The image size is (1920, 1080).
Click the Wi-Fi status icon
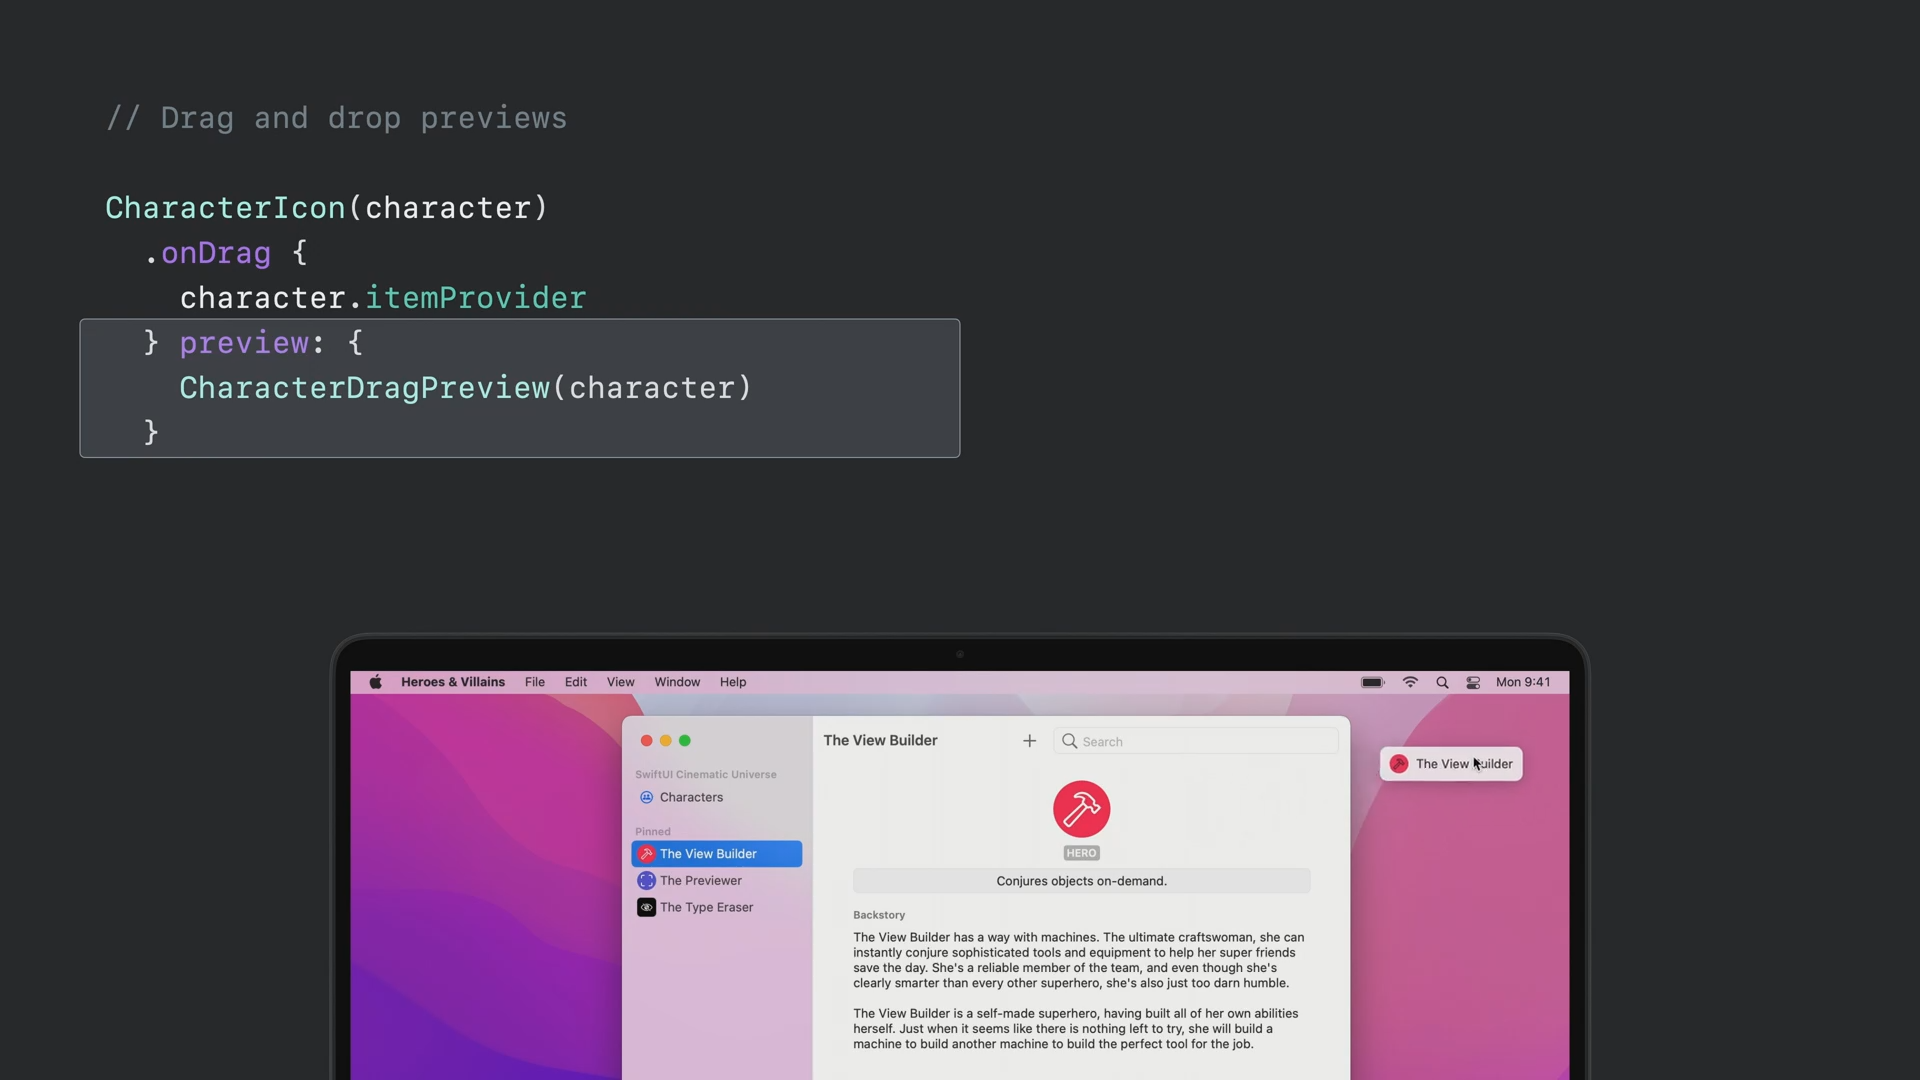click(1410, 682)
